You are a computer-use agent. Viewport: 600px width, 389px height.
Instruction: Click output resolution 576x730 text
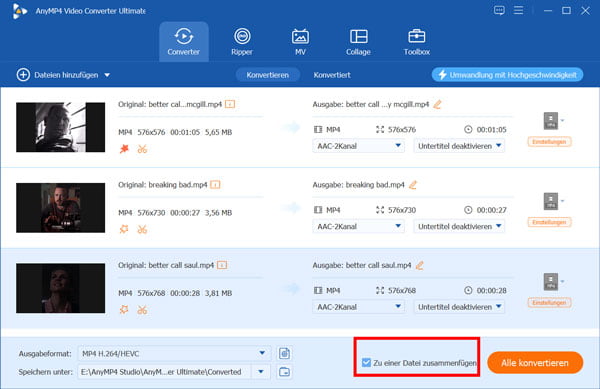coord(402,210)
